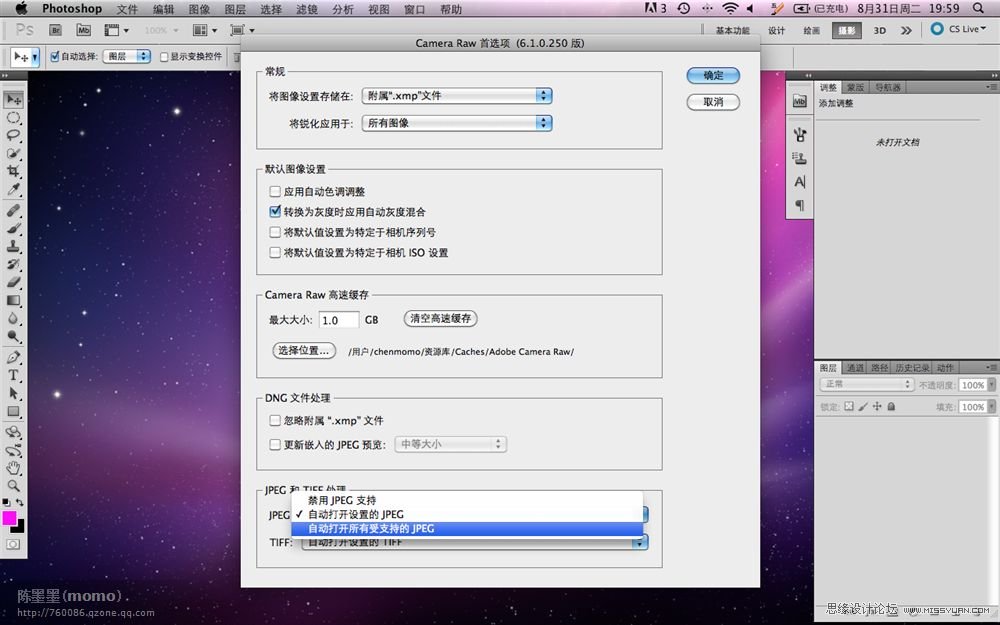Screen dimensions: 1000x625
Task: Launch Mini Bridge from top Mb icon
Action: coord(84,30)
